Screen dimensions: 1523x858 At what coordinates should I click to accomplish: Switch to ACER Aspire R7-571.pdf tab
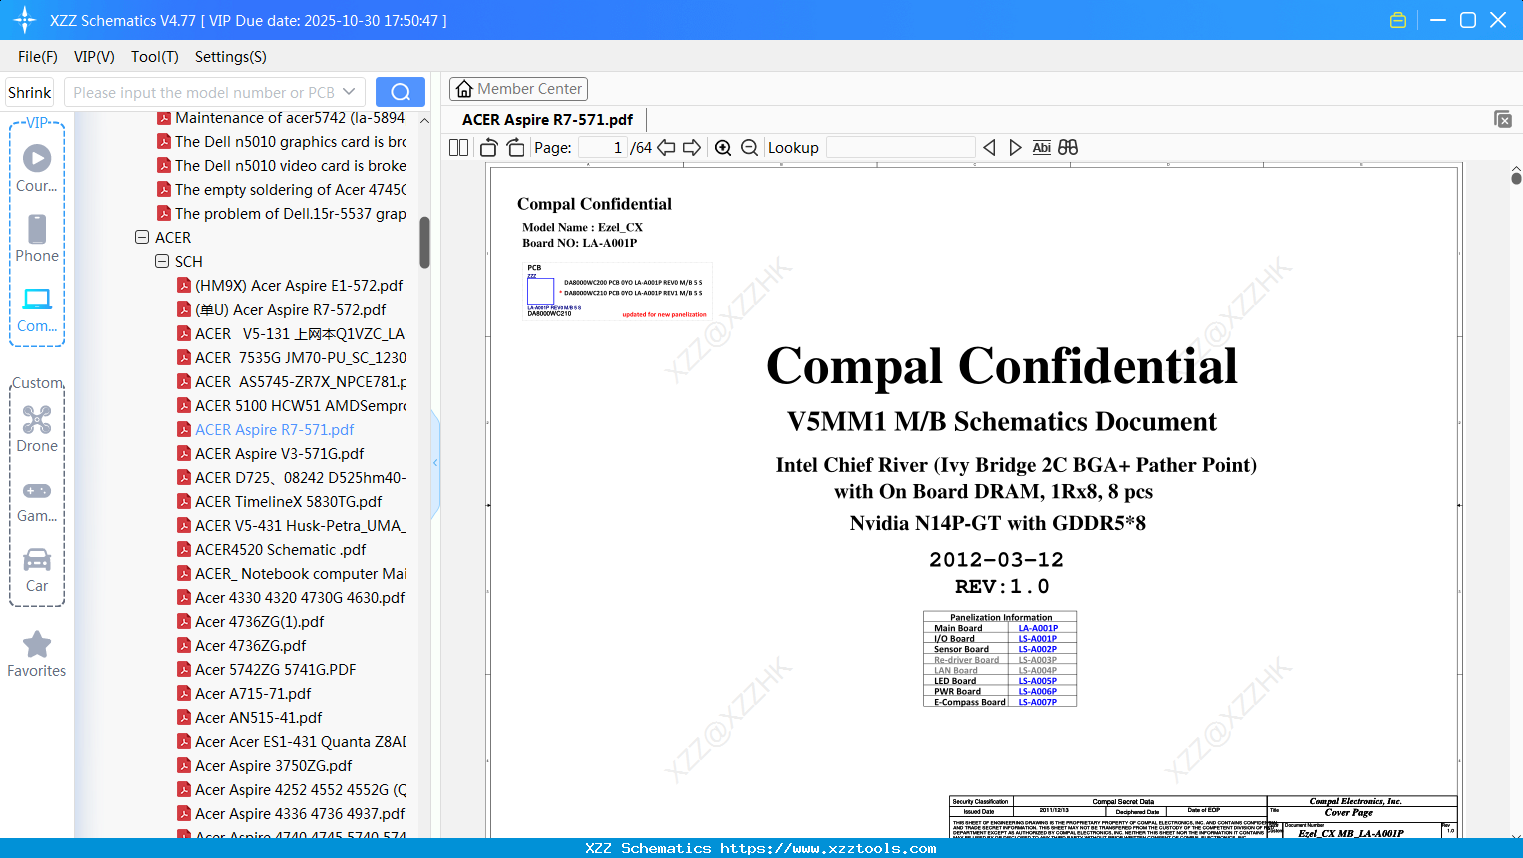pyautogui.click(x=547, y=120)
